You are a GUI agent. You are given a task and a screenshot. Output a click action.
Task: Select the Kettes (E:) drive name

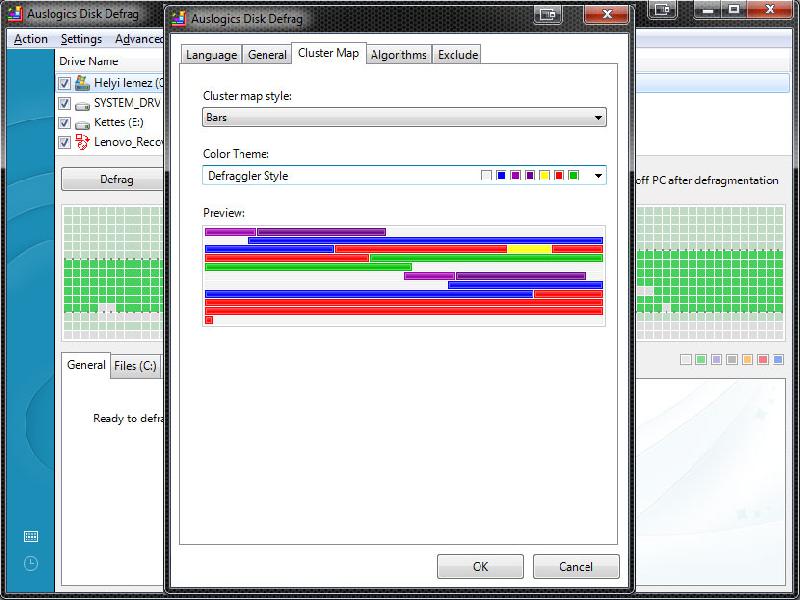point(119,122)
